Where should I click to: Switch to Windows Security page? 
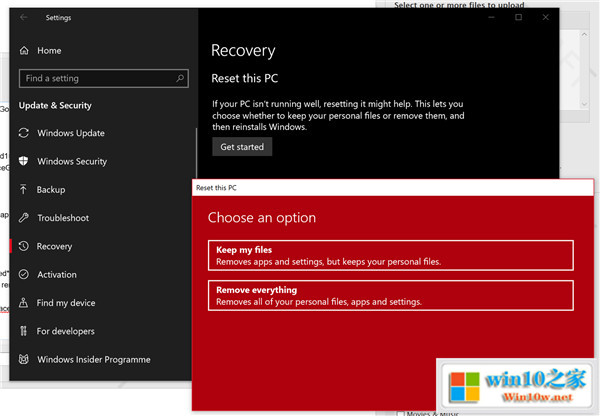coord(72,161)
